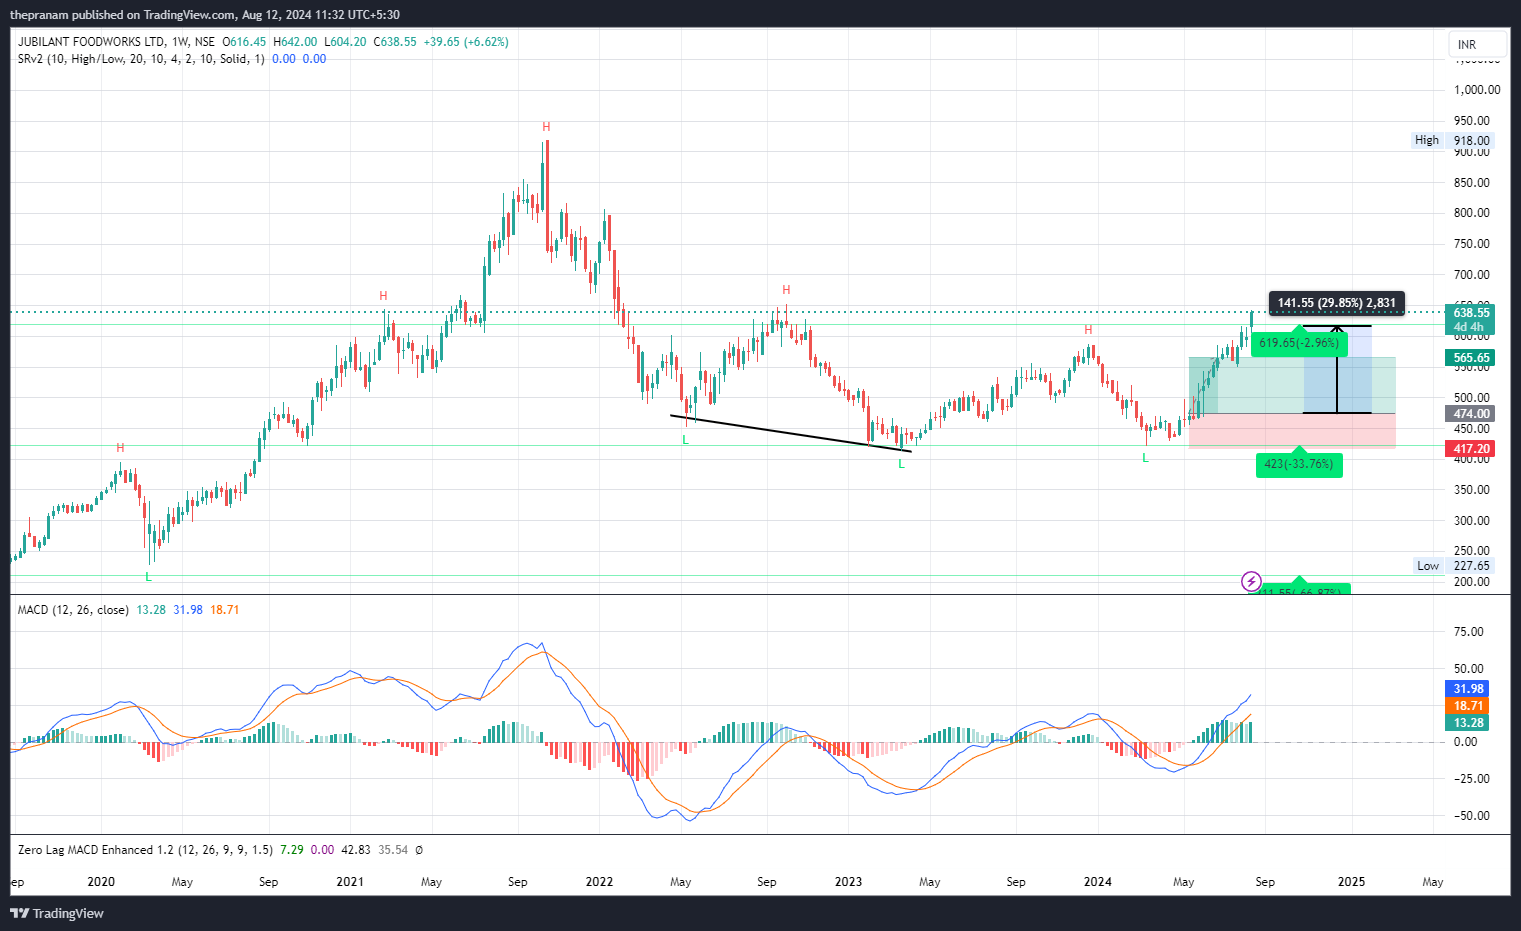Screen dimensions: 1521x931
Task: Click the blue 31.98 tag on MACD axis
Action: pyautogui.click(x=1469, y=689)
